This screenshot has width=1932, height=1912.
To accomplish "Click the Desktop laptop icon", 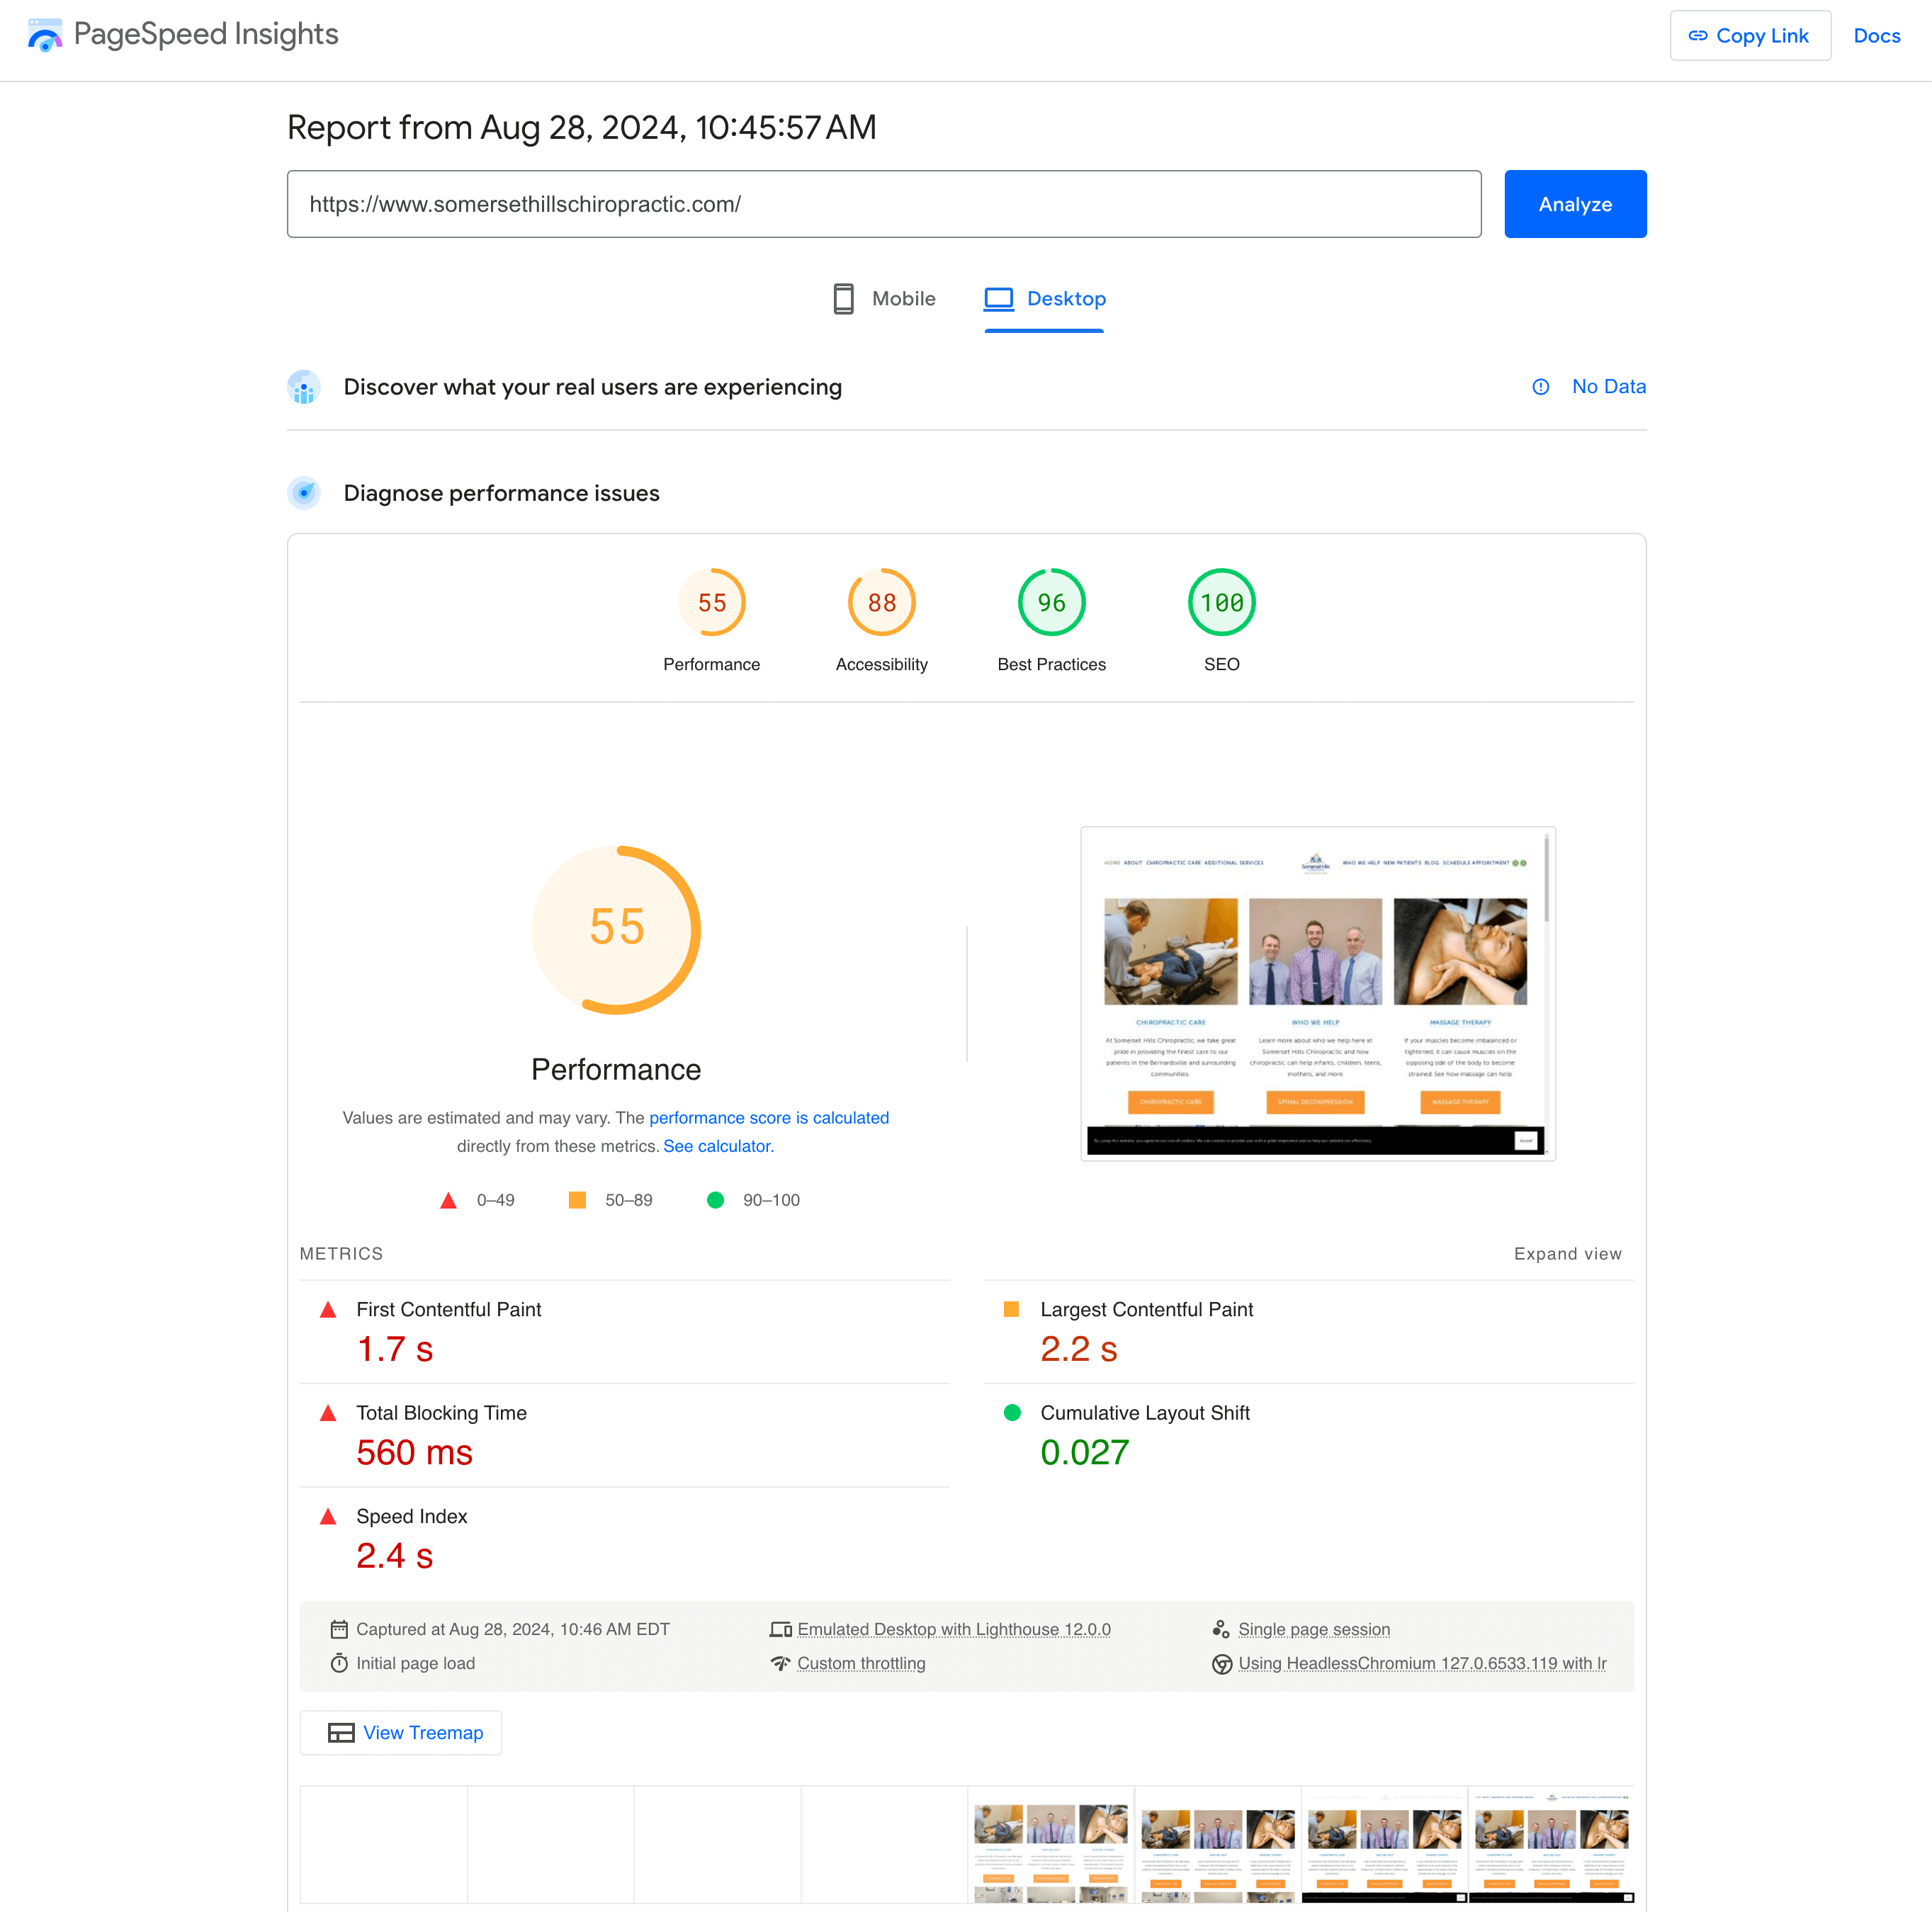I will (998, 299).
